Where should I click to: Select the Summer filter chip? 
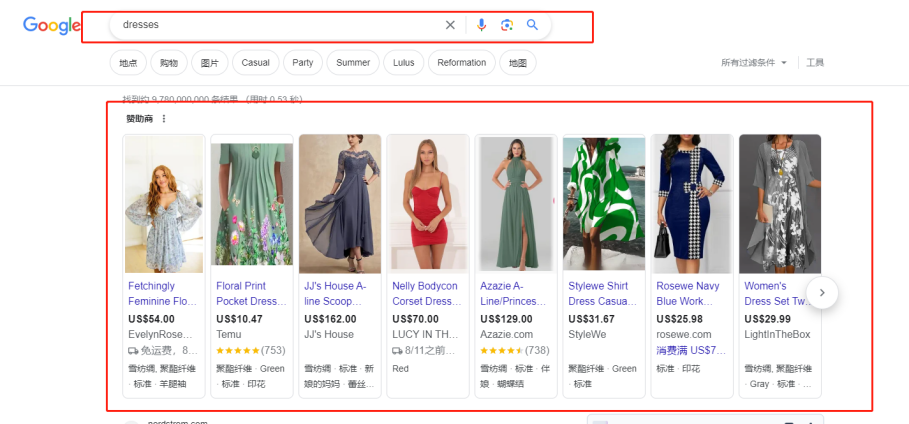click(353, 63)
